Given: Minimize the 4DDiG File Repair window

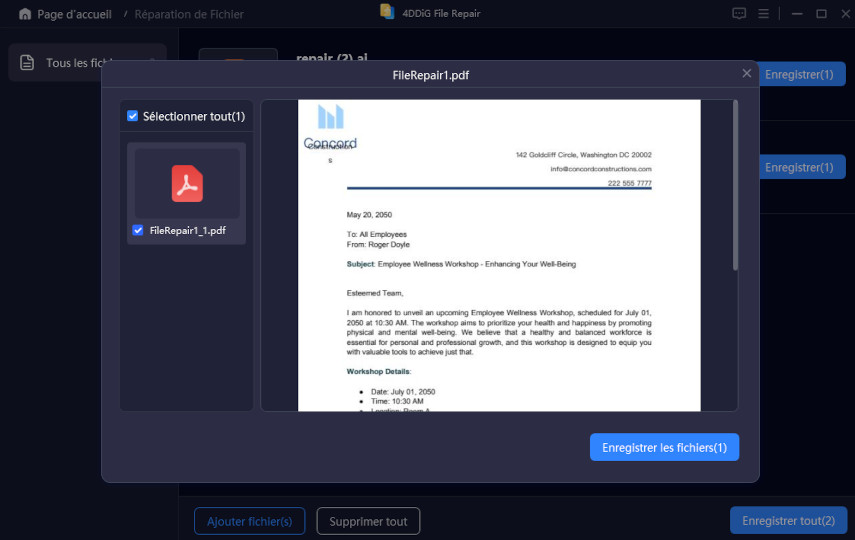Looking at the screenshot, I should point(797,14).
